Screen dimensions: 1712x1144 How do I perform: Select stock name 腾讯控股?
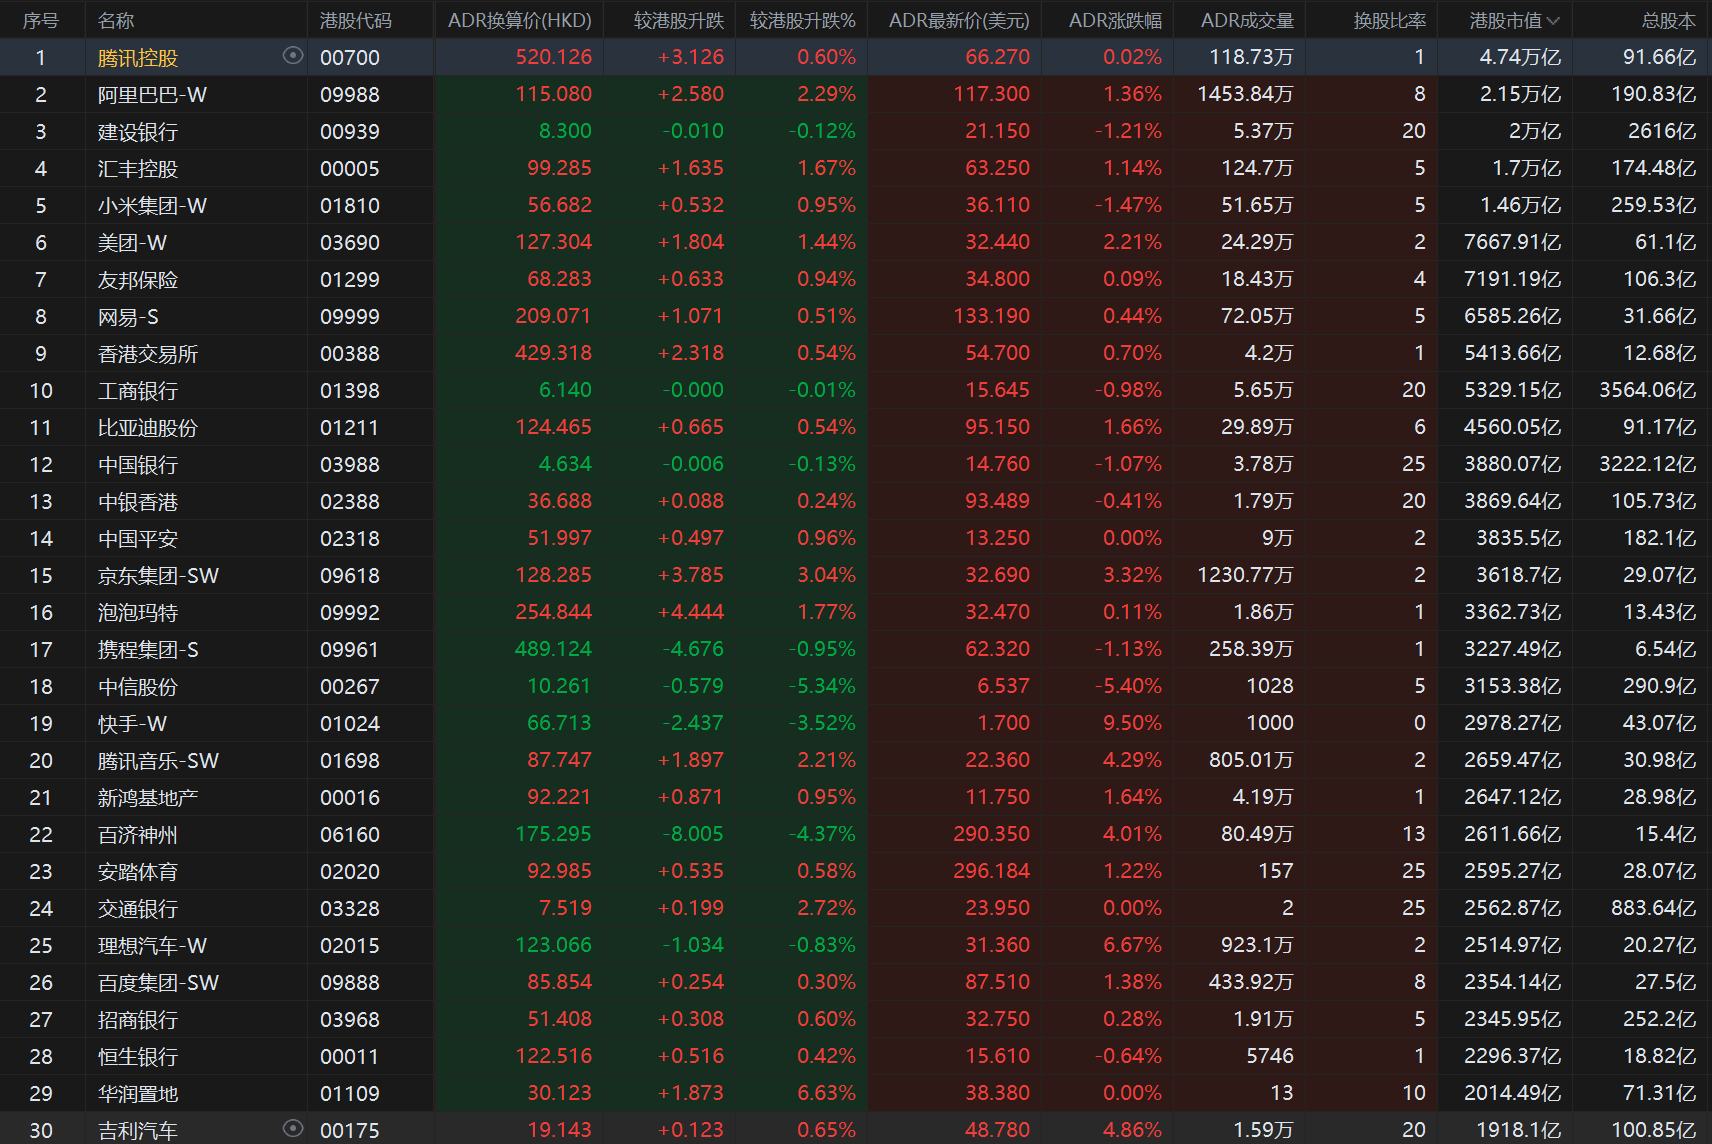point(138,58)
